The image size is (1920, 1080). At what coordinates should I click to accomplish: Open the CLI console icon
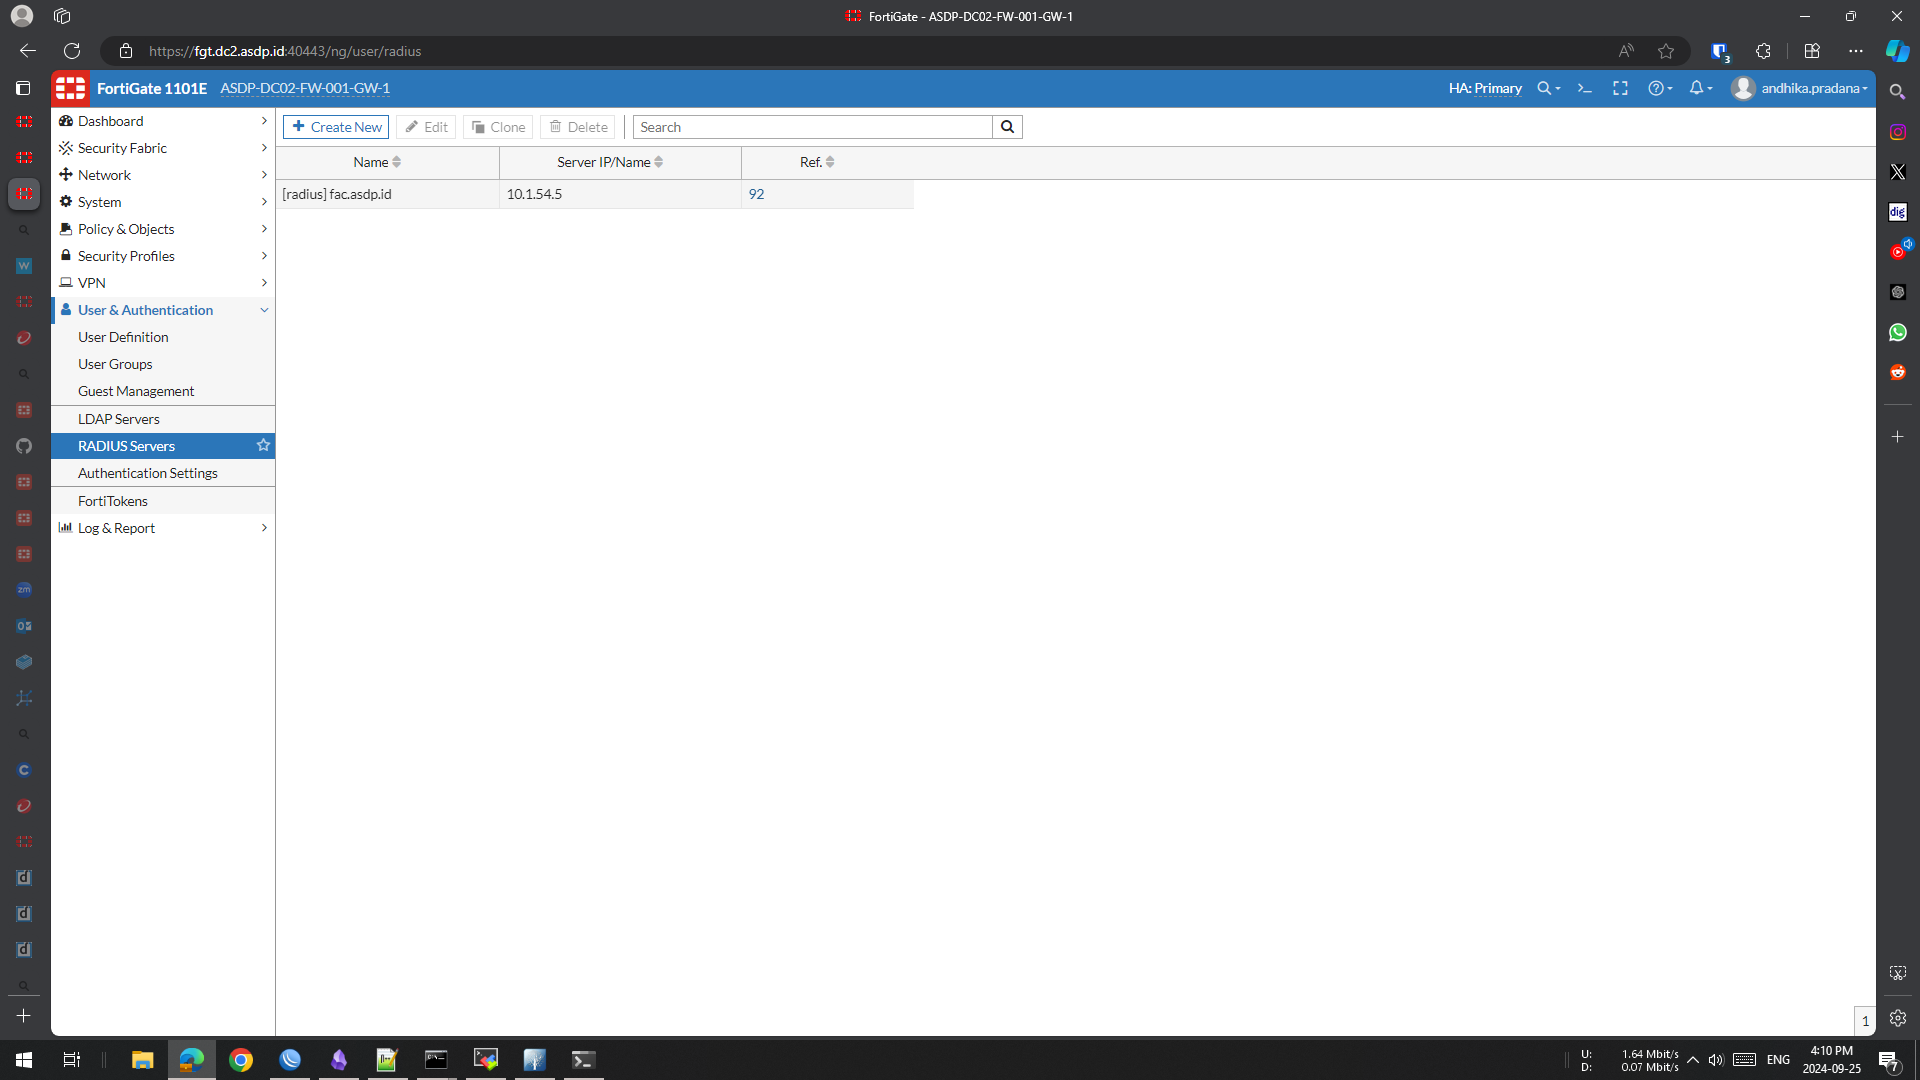pyautogui.click(x=1584, y=88)
